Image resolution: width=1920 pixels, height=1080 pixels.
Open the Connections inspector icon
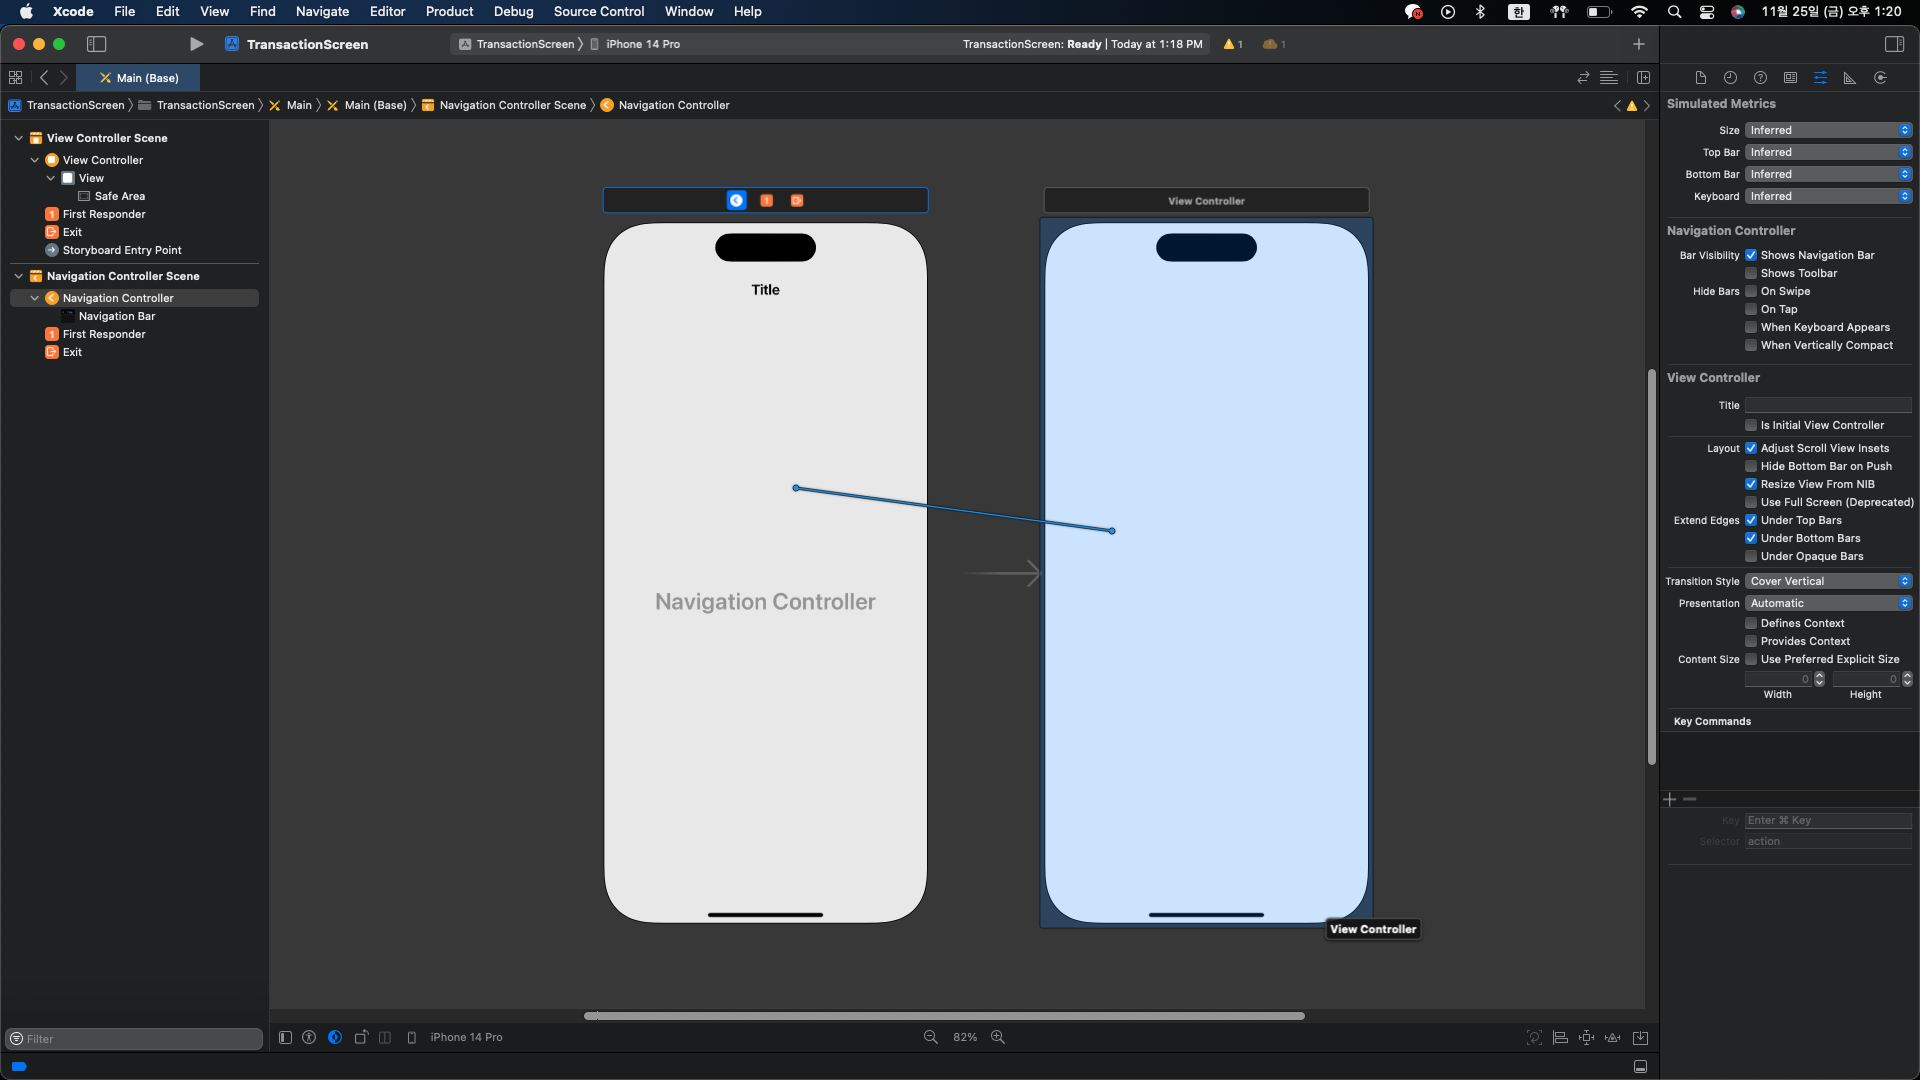[1880, 78]
